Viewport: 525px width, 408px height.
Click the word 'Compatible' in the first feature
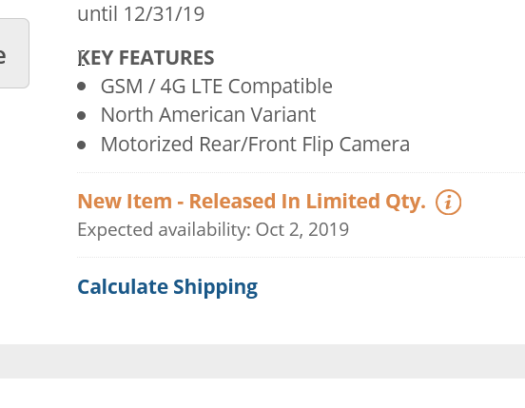pyautogui.click(x=280, y=86)
